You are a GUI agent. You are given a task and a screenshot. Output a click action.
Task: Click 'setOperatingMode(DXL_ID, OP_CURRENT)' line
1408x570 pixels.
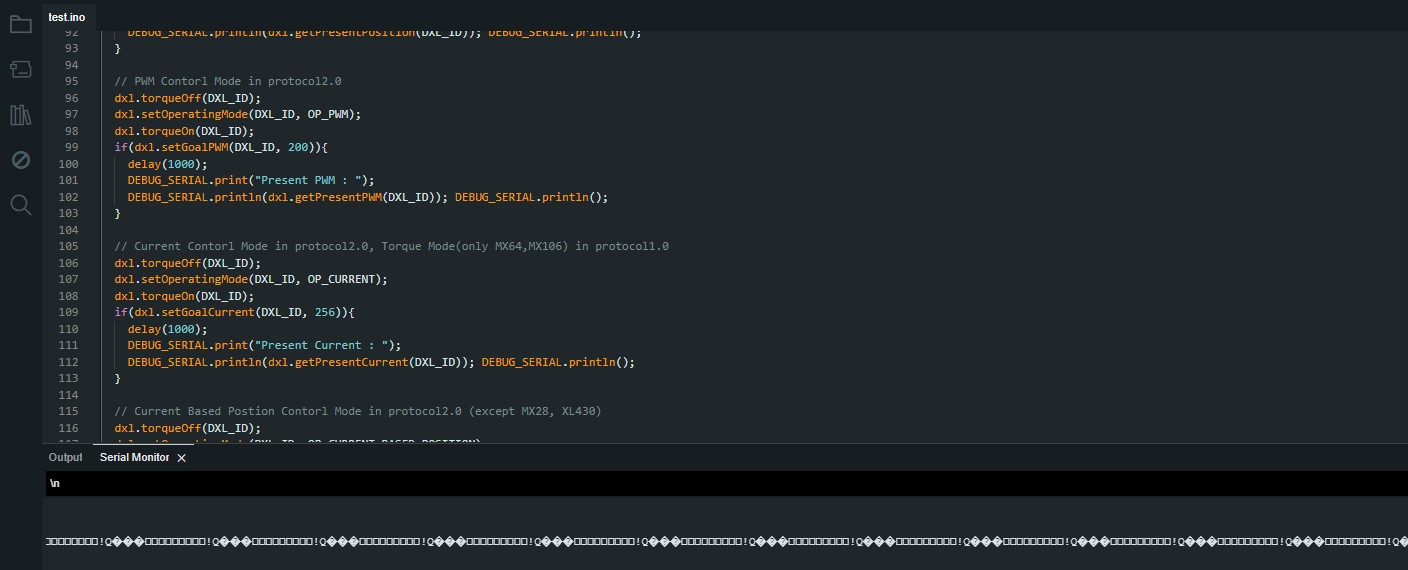tap(251, 279)
